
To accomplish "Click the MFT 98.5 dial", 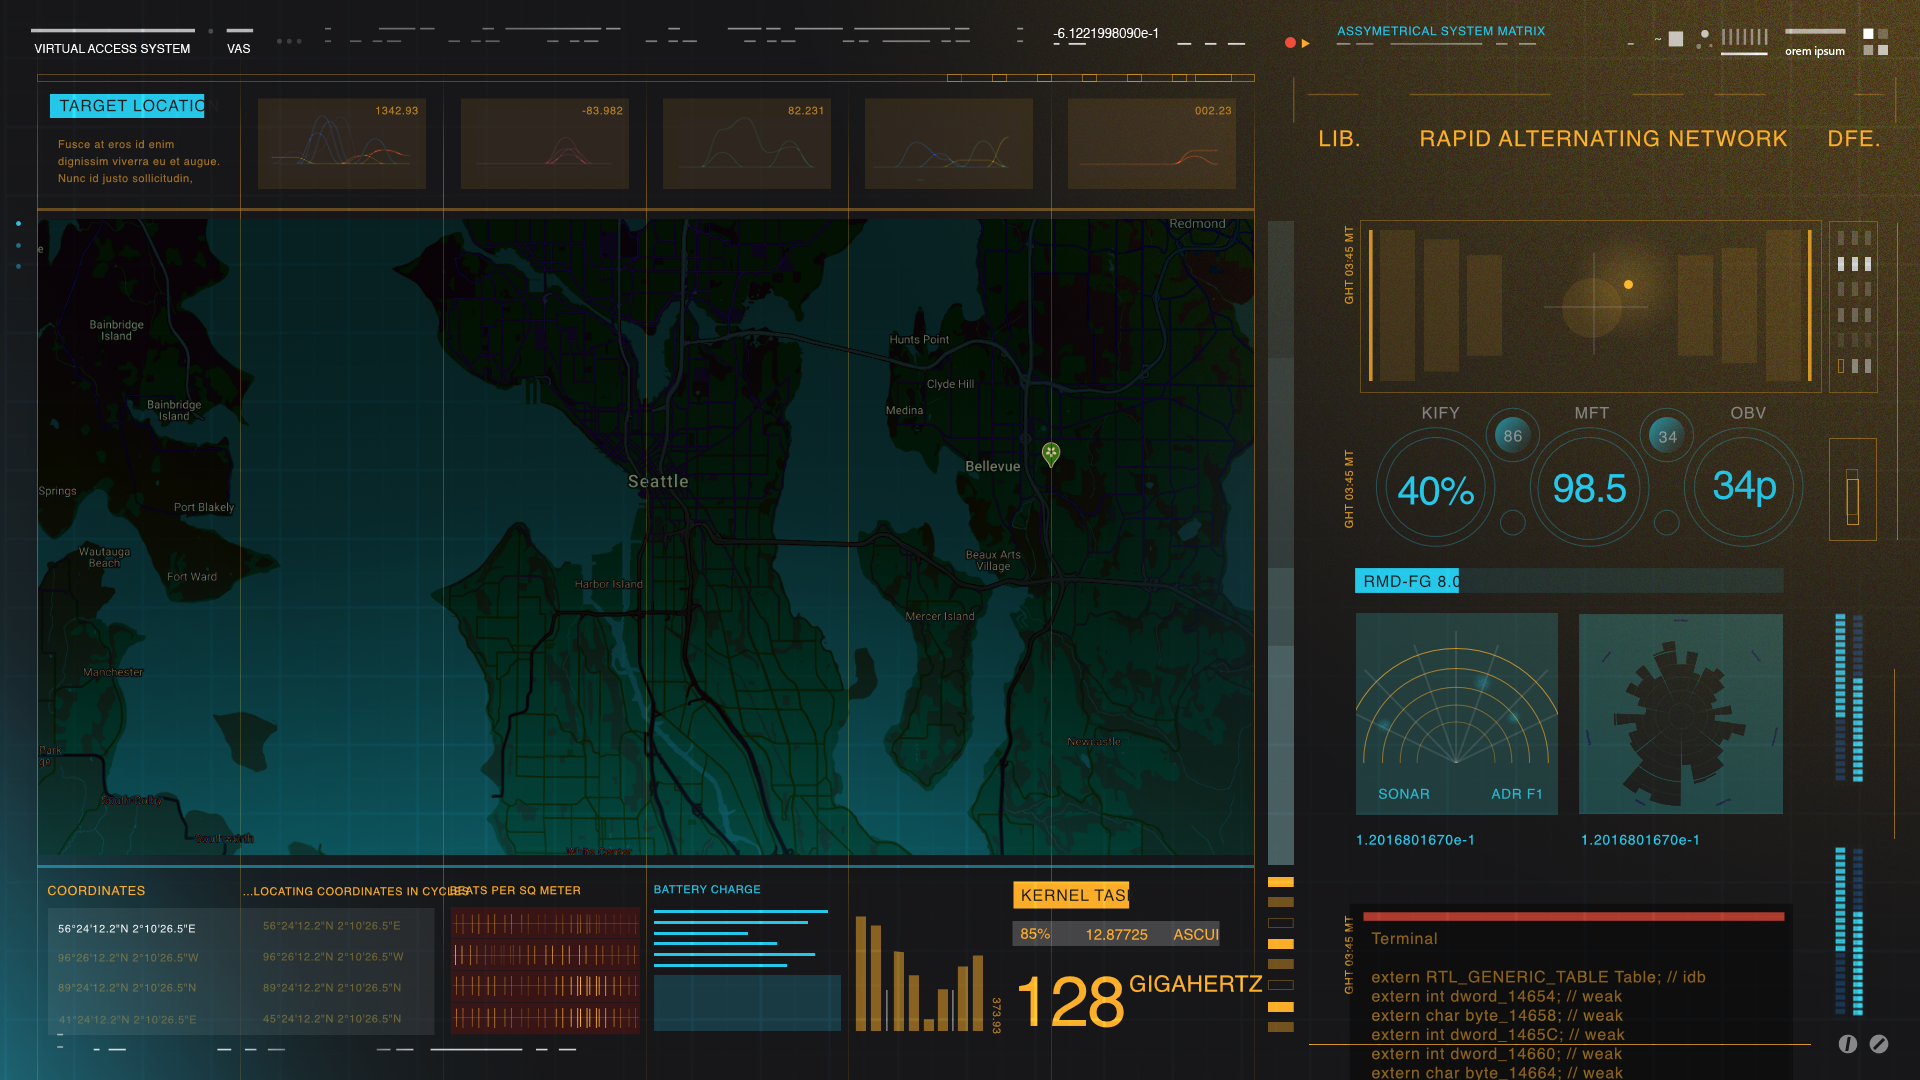I will tap(1590, 489).
